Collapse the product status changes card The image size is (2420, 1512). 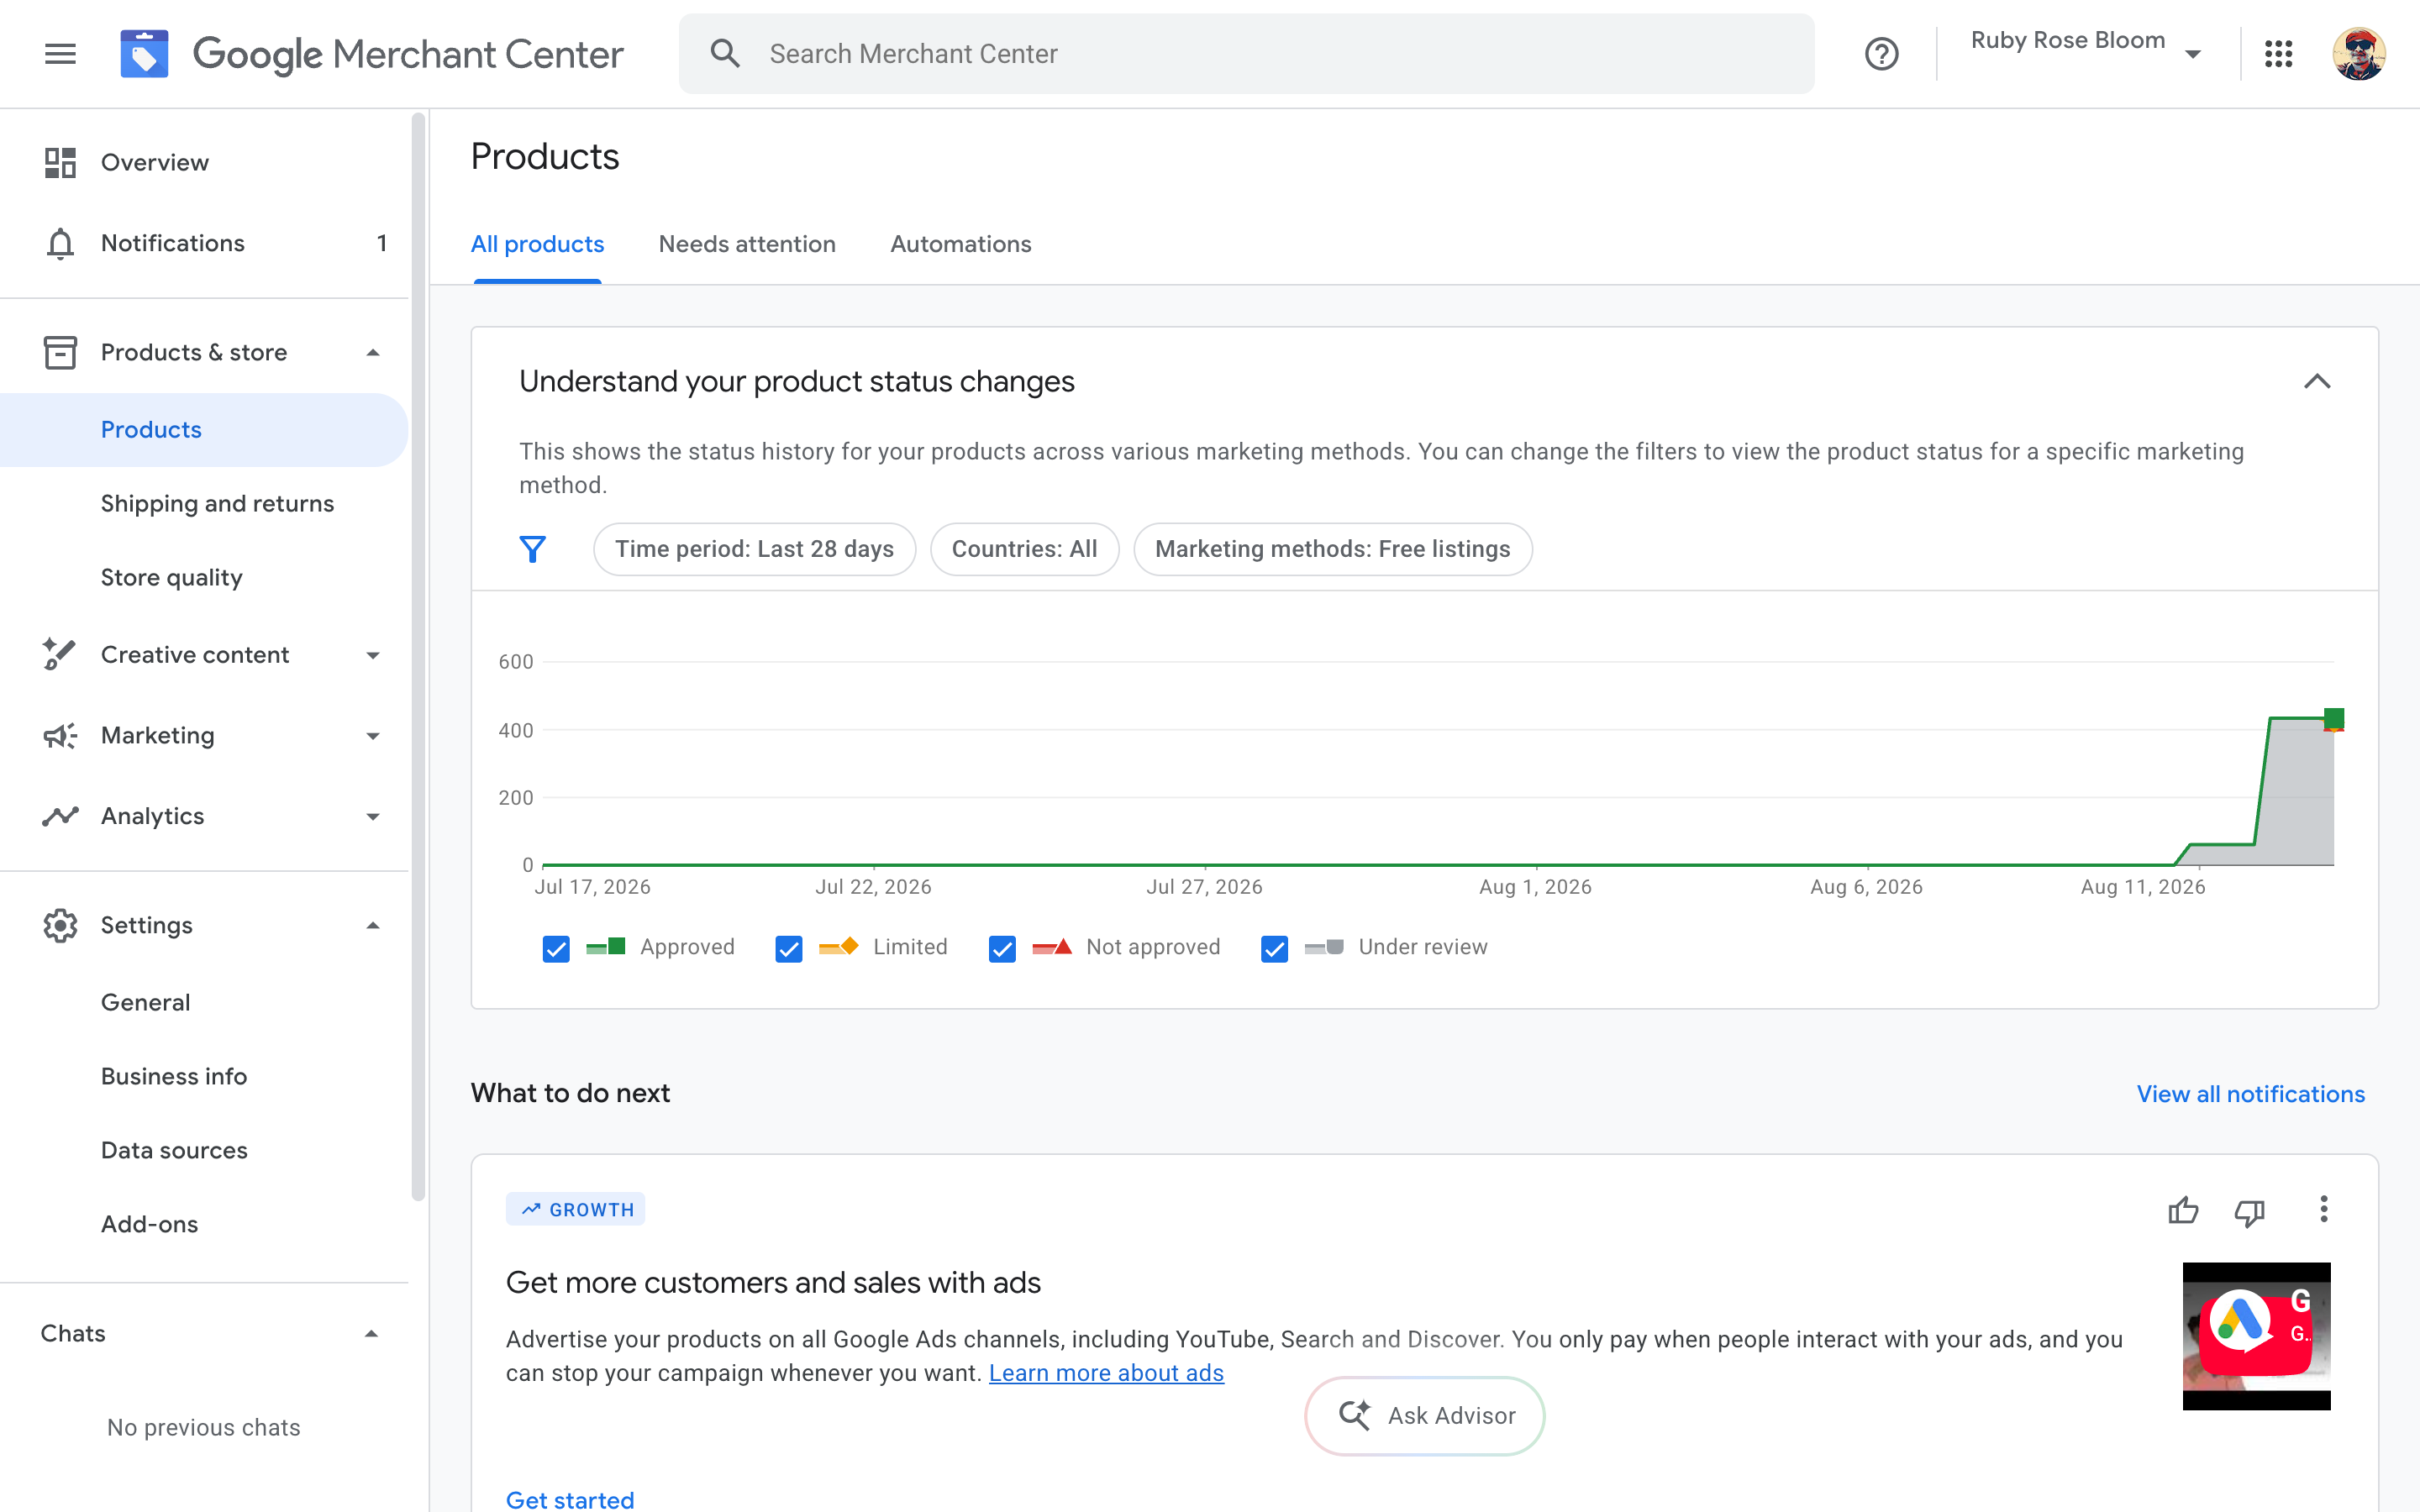pos(2317,381)
